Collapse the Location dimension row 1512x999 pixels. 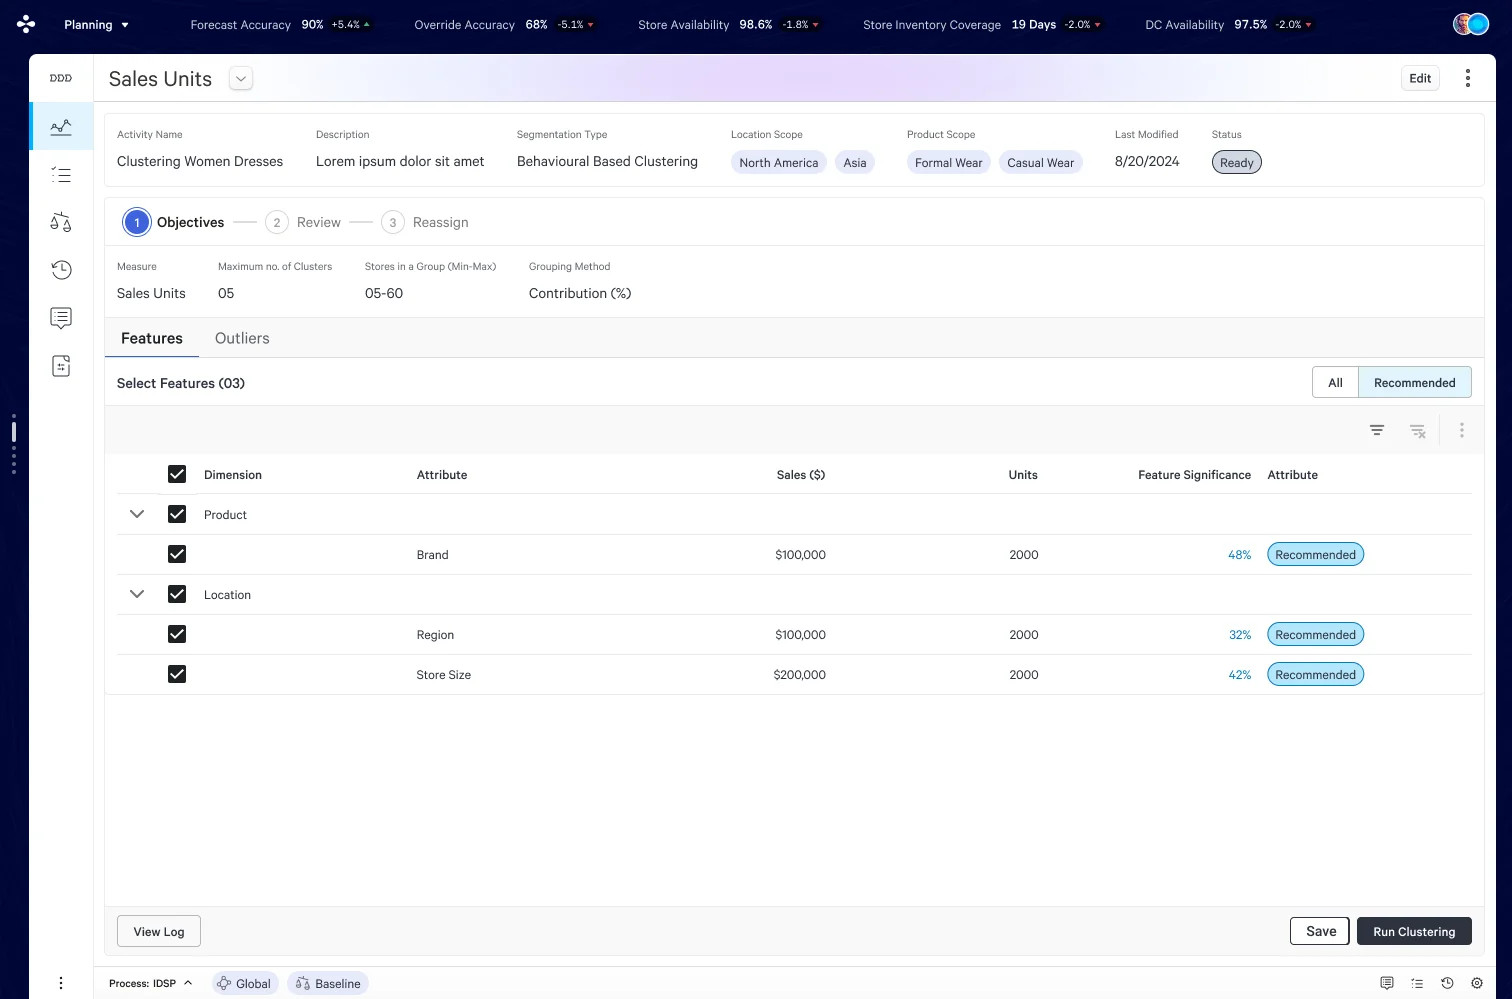click(137, 594)
